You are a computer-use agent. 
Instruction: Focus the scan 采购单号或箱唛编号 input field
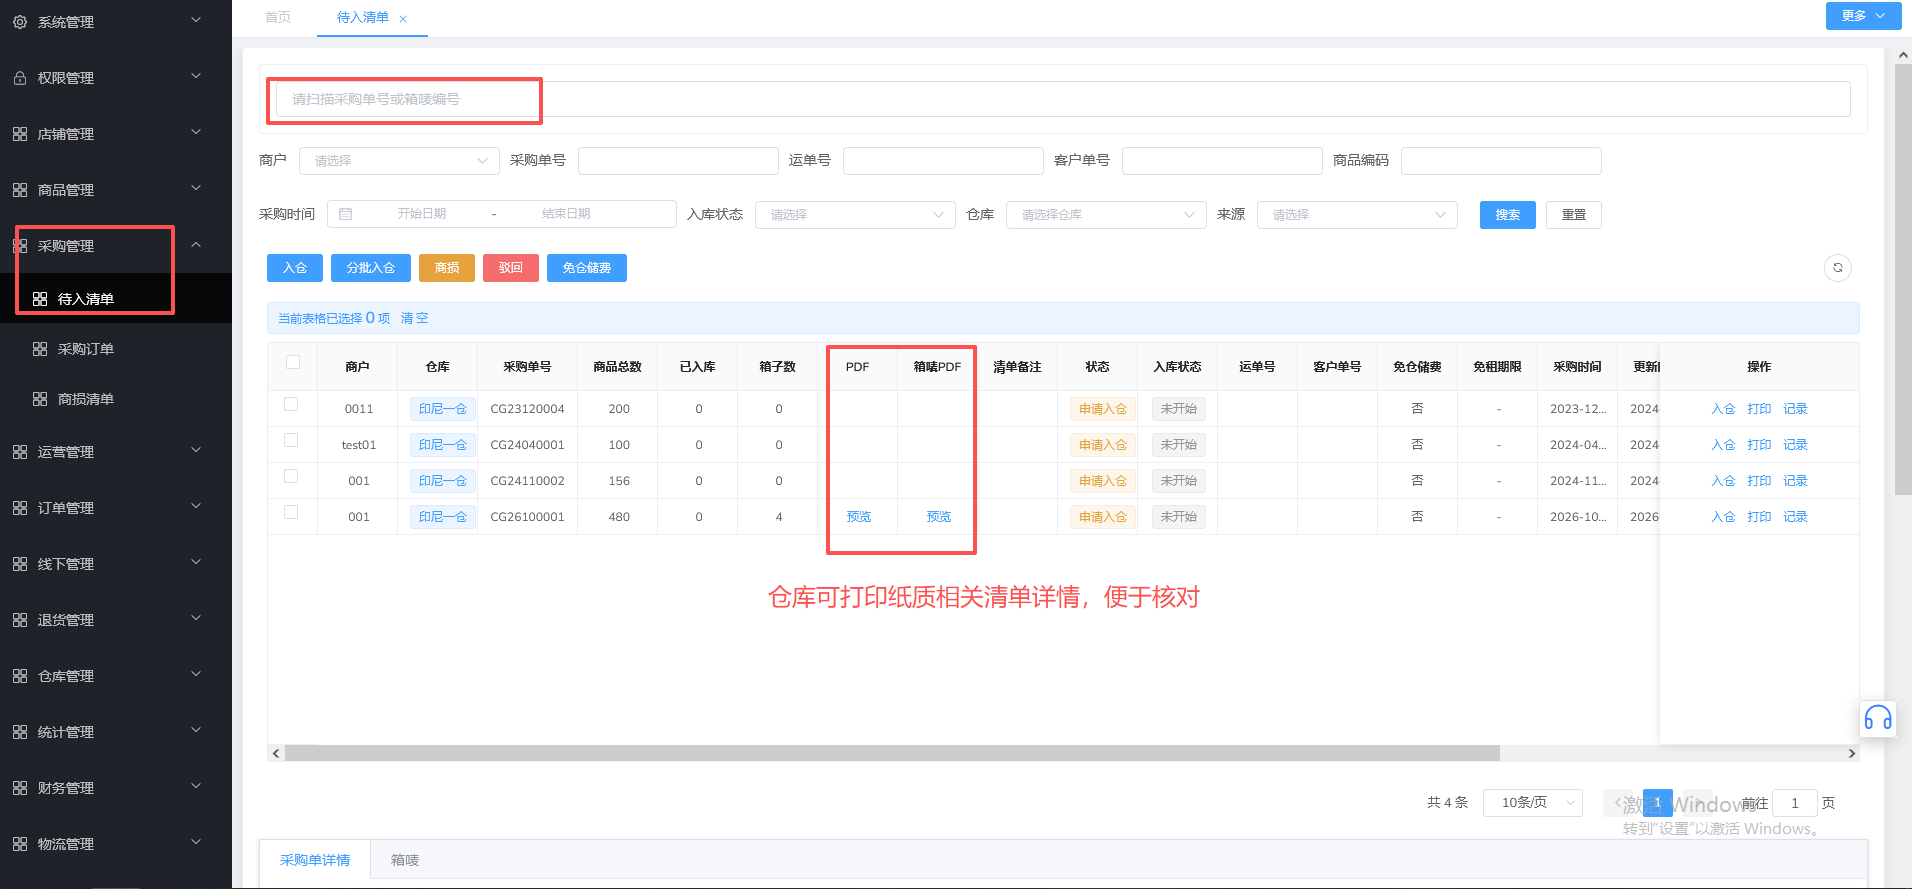[1063, 99]
